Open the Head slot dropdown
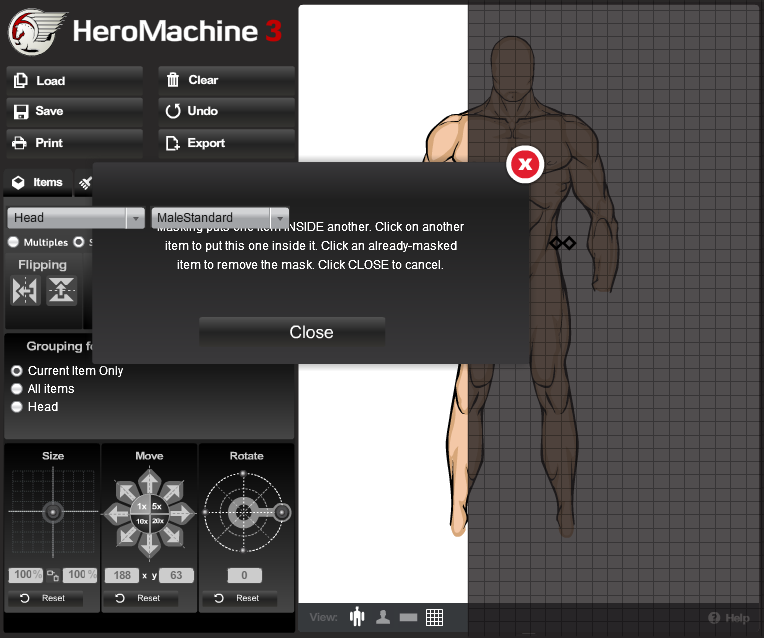 76,218
